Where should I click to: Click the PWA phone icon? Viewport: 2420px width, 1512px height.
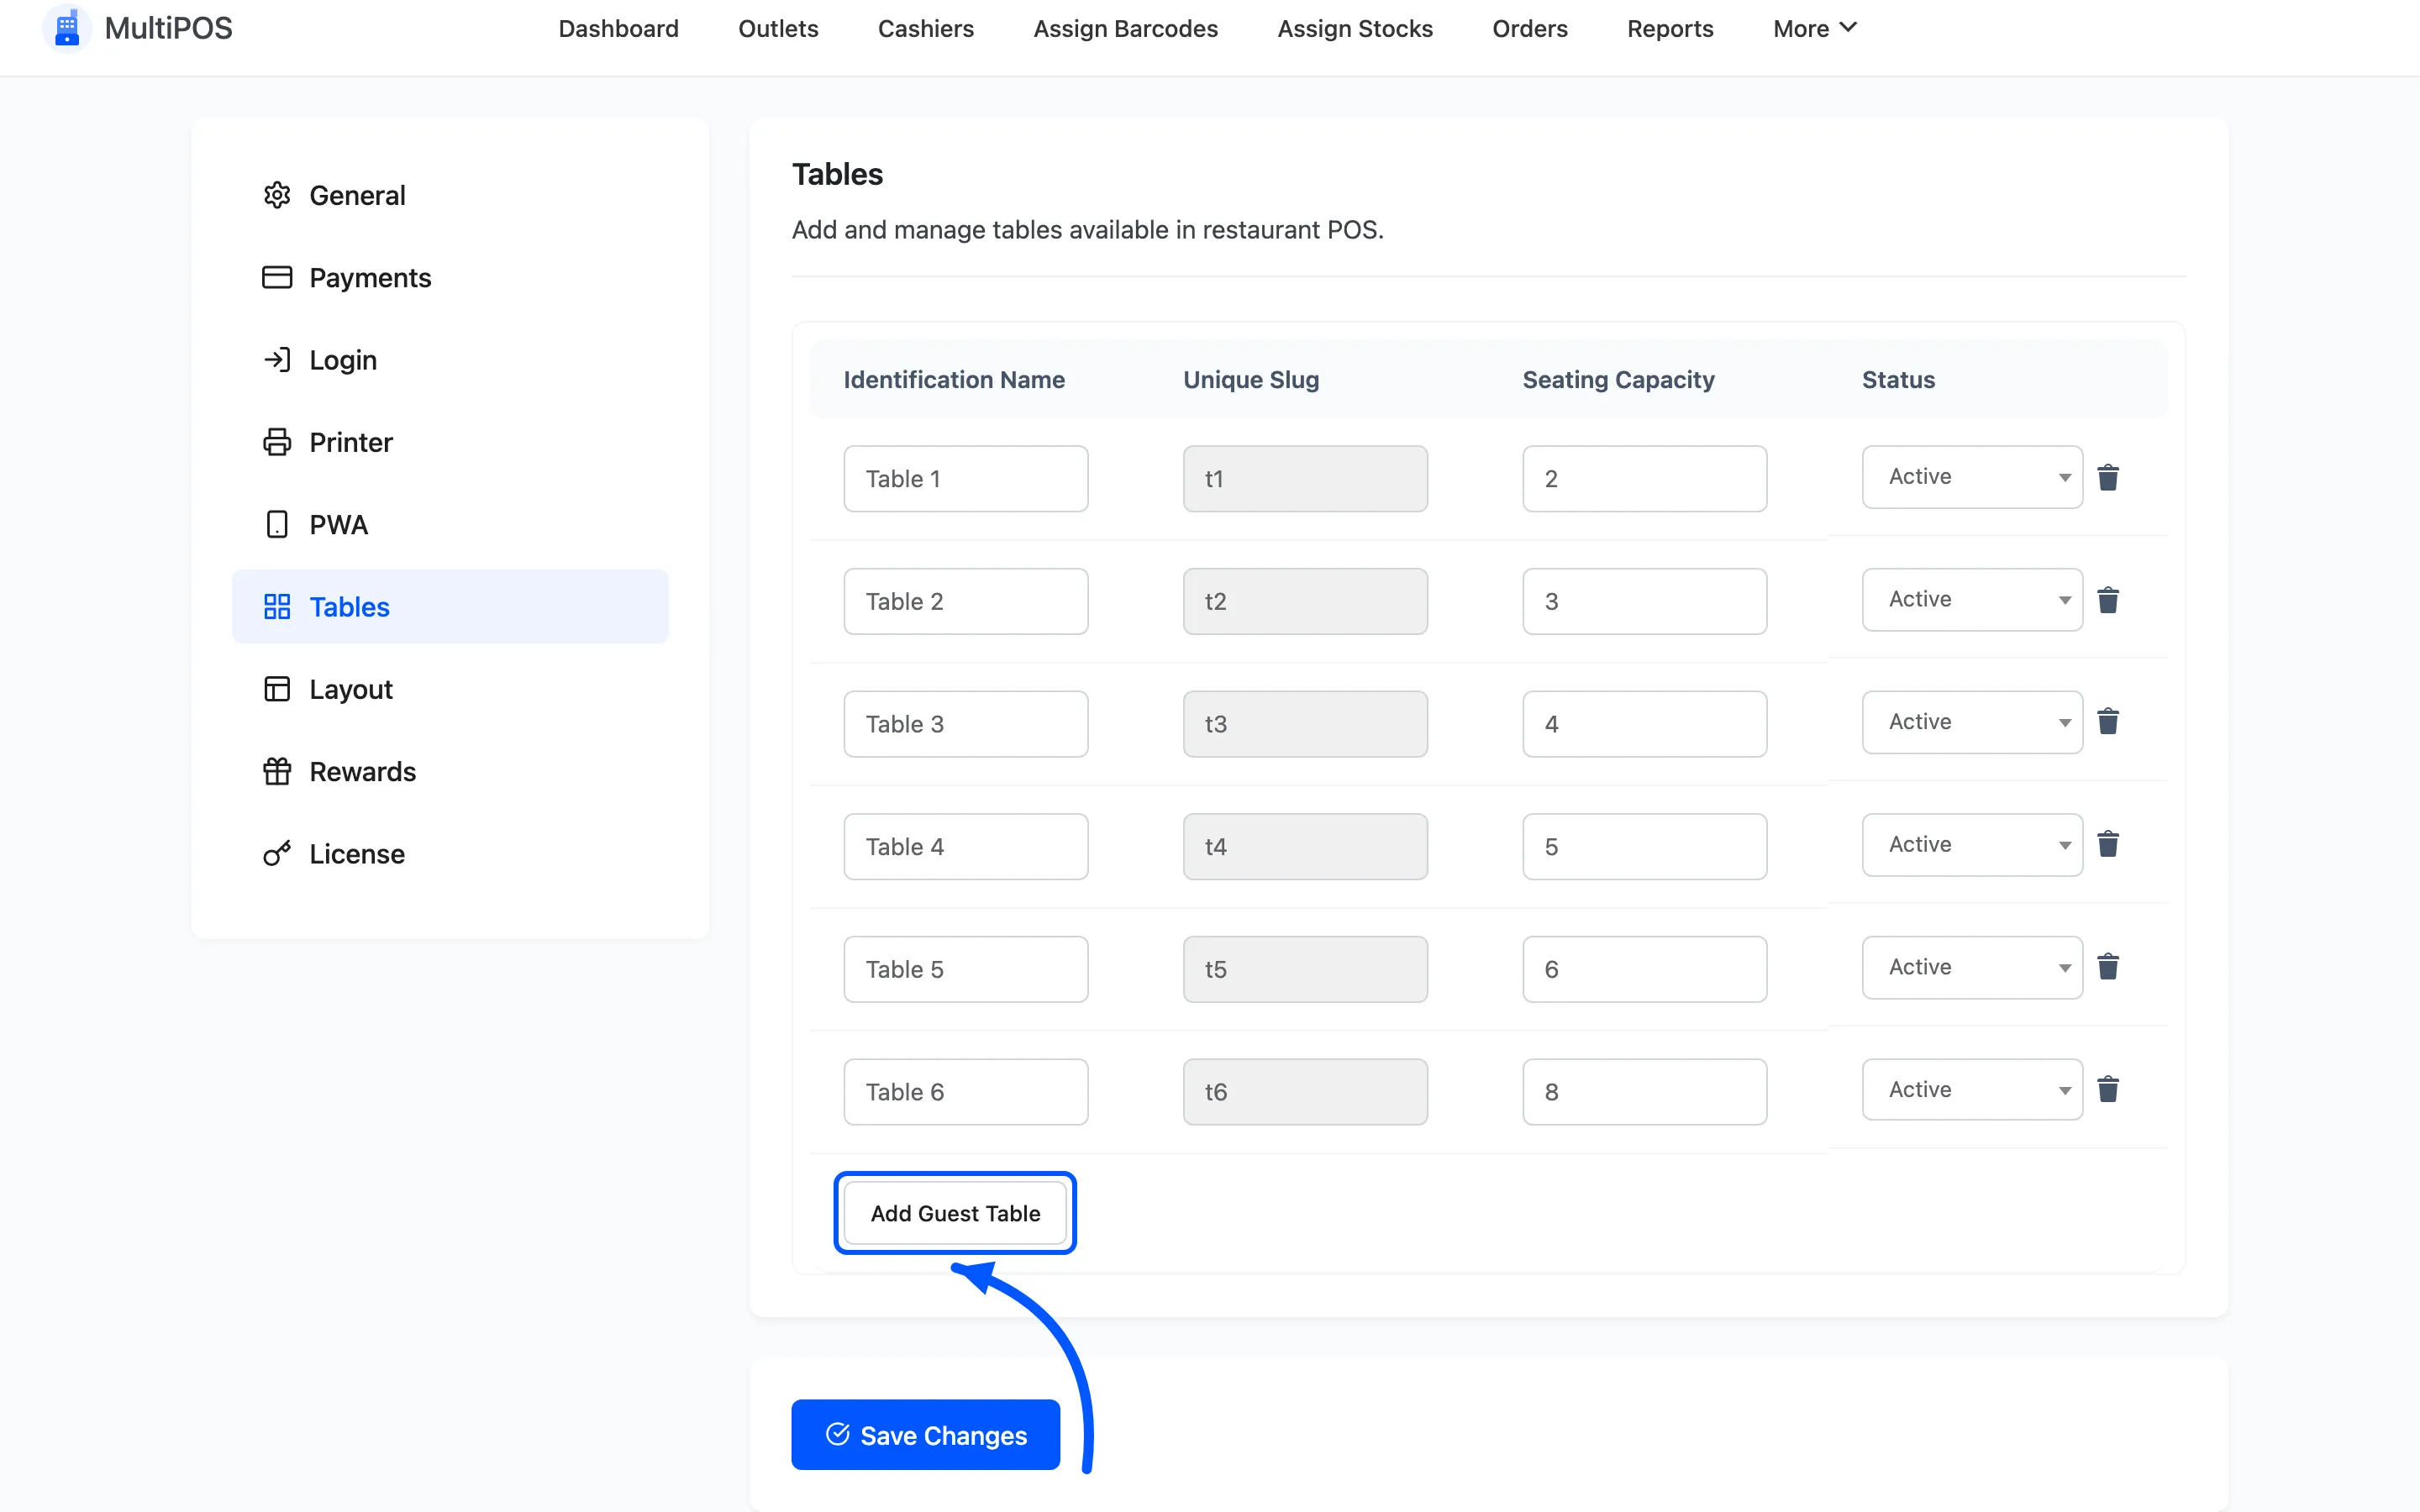[x=277, y=524]
